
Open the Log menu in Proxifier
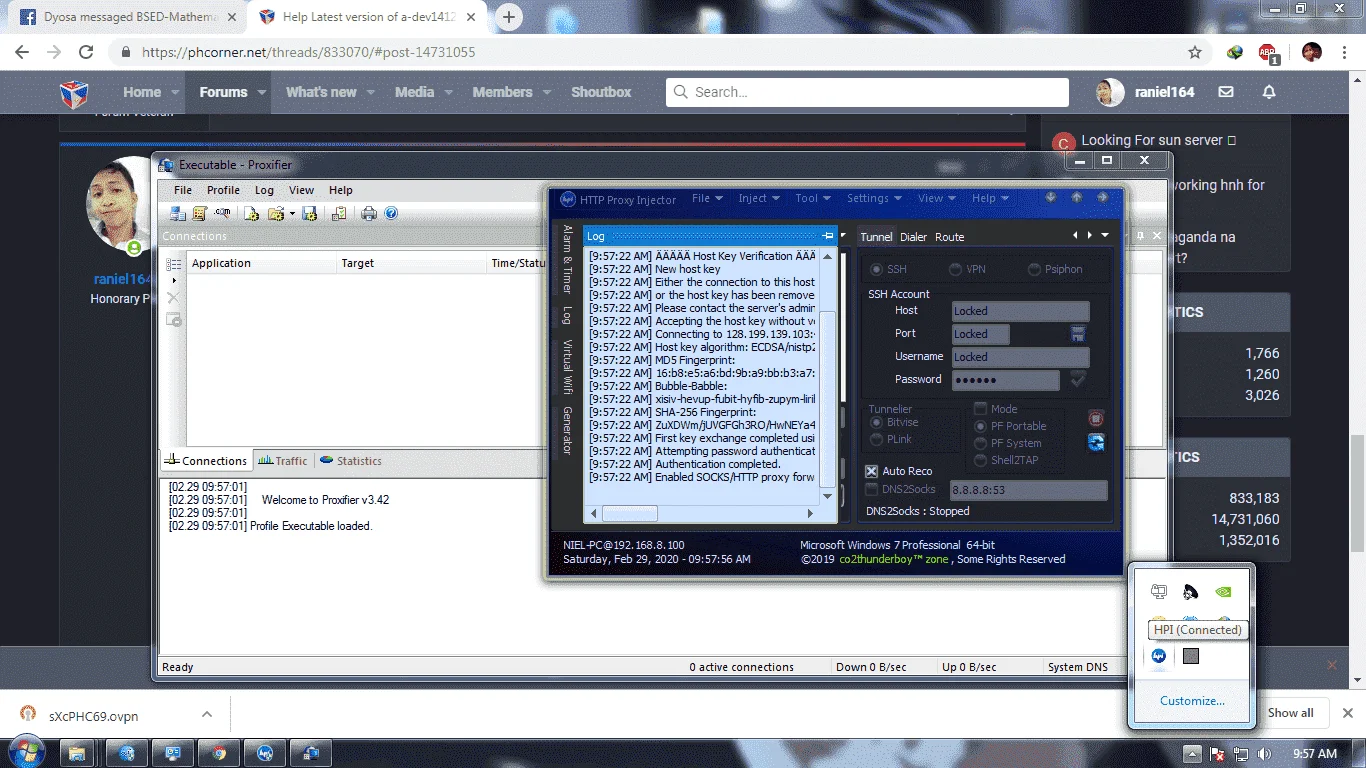pyautogui.click(x=264, y=190)
